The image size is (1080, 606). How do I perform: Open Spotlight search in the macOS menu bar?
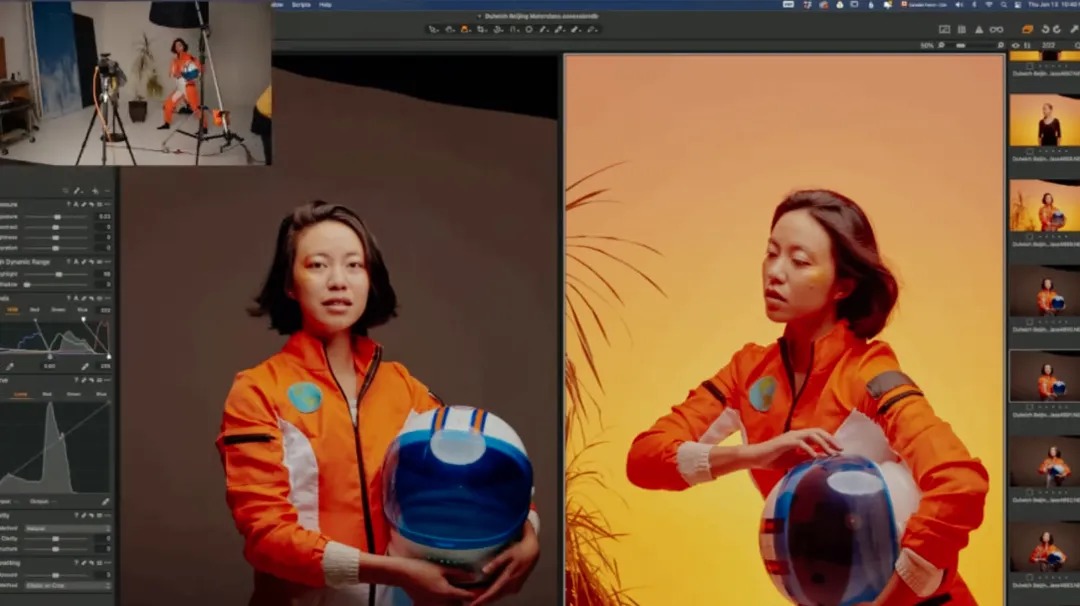pos(1004,5)
